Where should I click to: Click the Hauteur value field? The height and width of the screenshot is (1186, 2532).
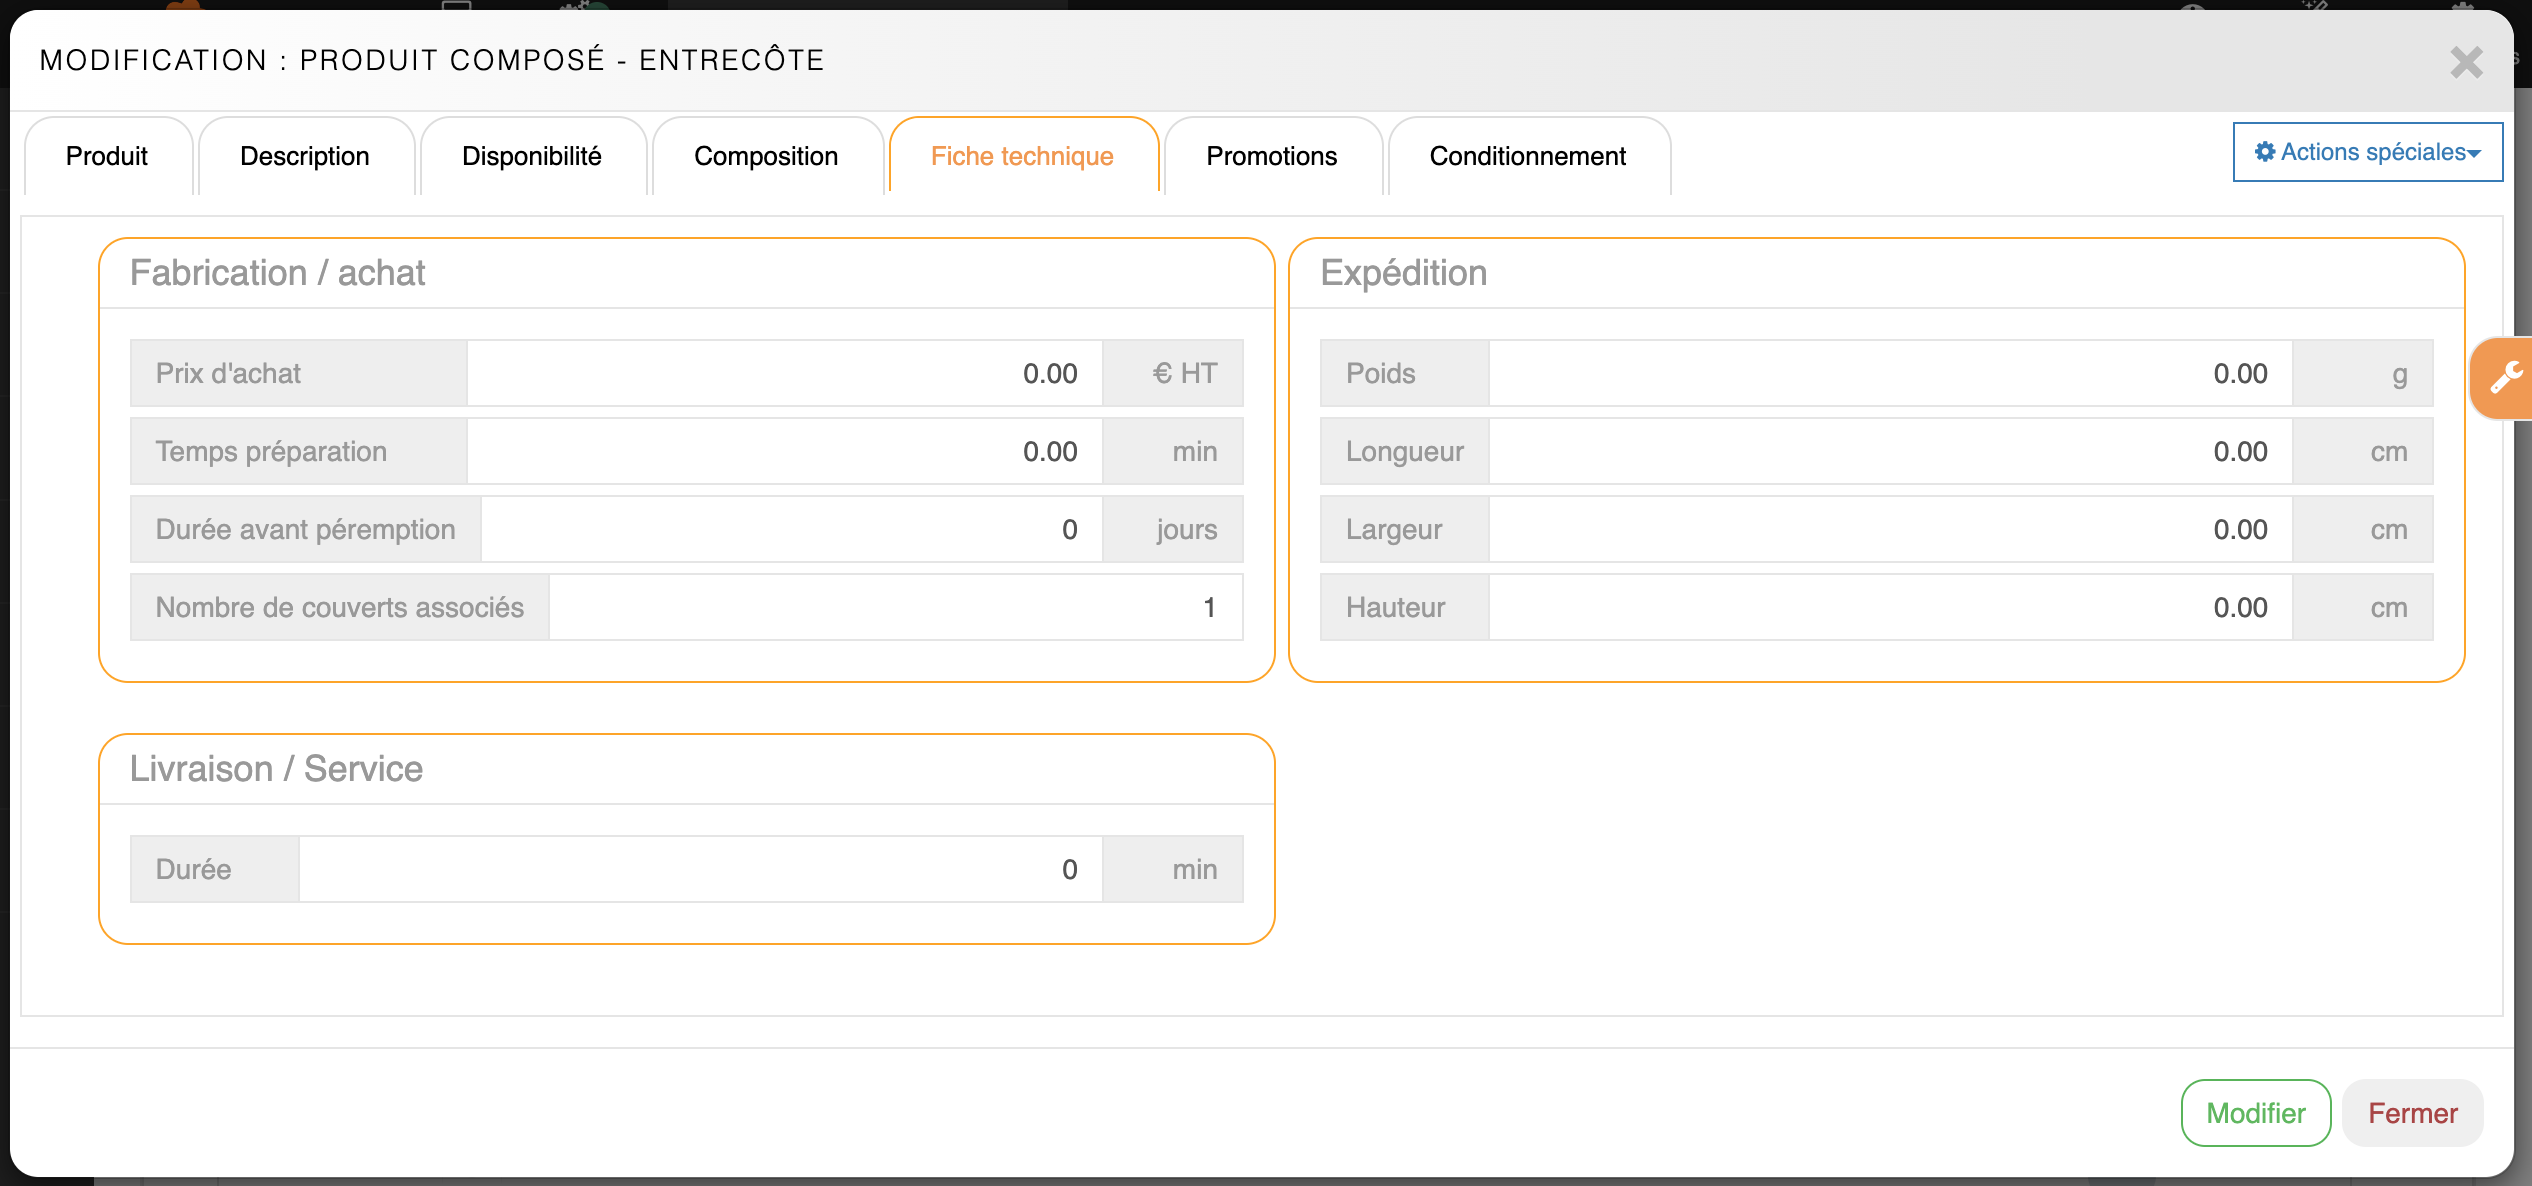tap(1890, 607)
